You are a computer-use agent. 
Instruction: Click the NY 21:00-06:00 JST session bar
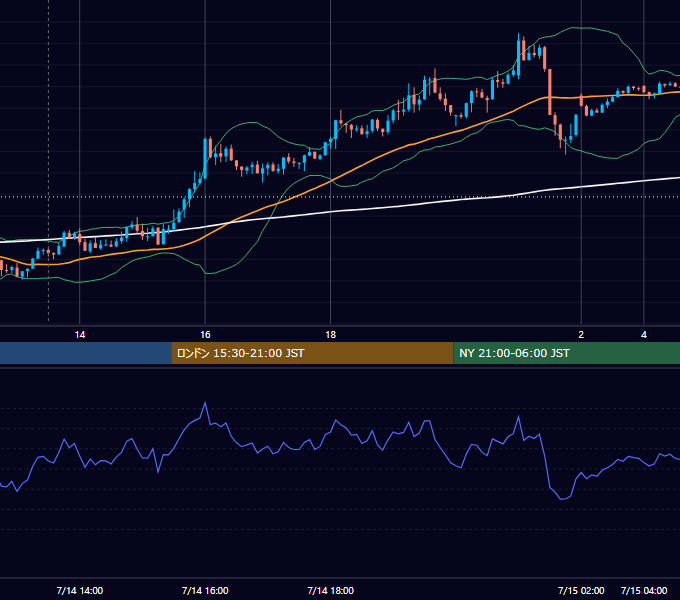click(x=566, y=353)
